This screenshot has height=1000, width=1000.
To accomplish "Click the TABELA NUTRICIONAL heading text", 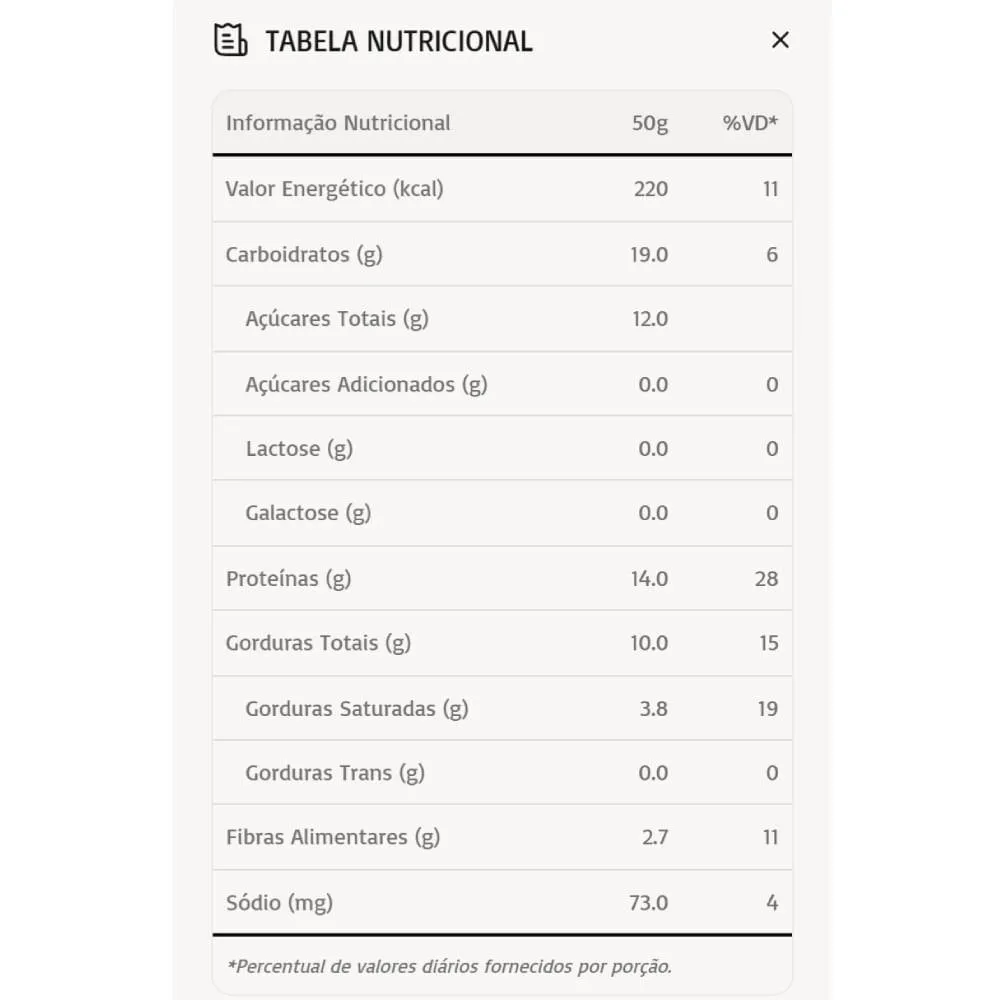I will click(x=398, y=42).
